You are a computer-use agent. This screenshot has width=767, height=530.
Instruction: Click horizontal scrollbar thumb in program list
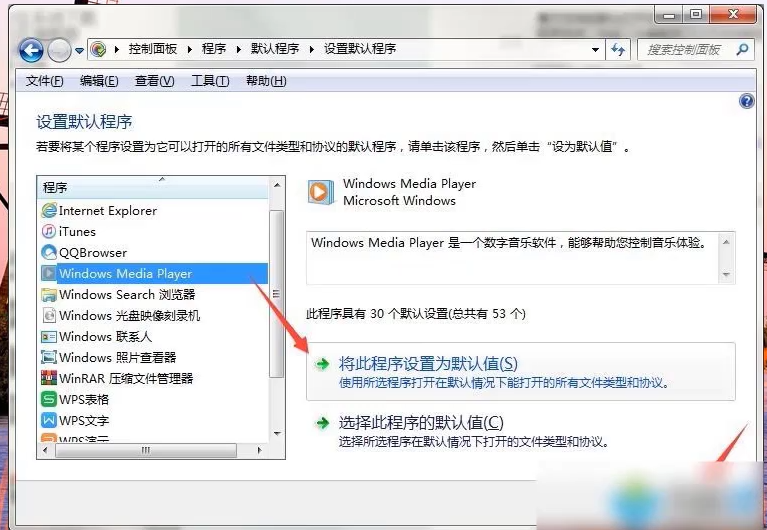pyautogui.click(x=146, y=450)
